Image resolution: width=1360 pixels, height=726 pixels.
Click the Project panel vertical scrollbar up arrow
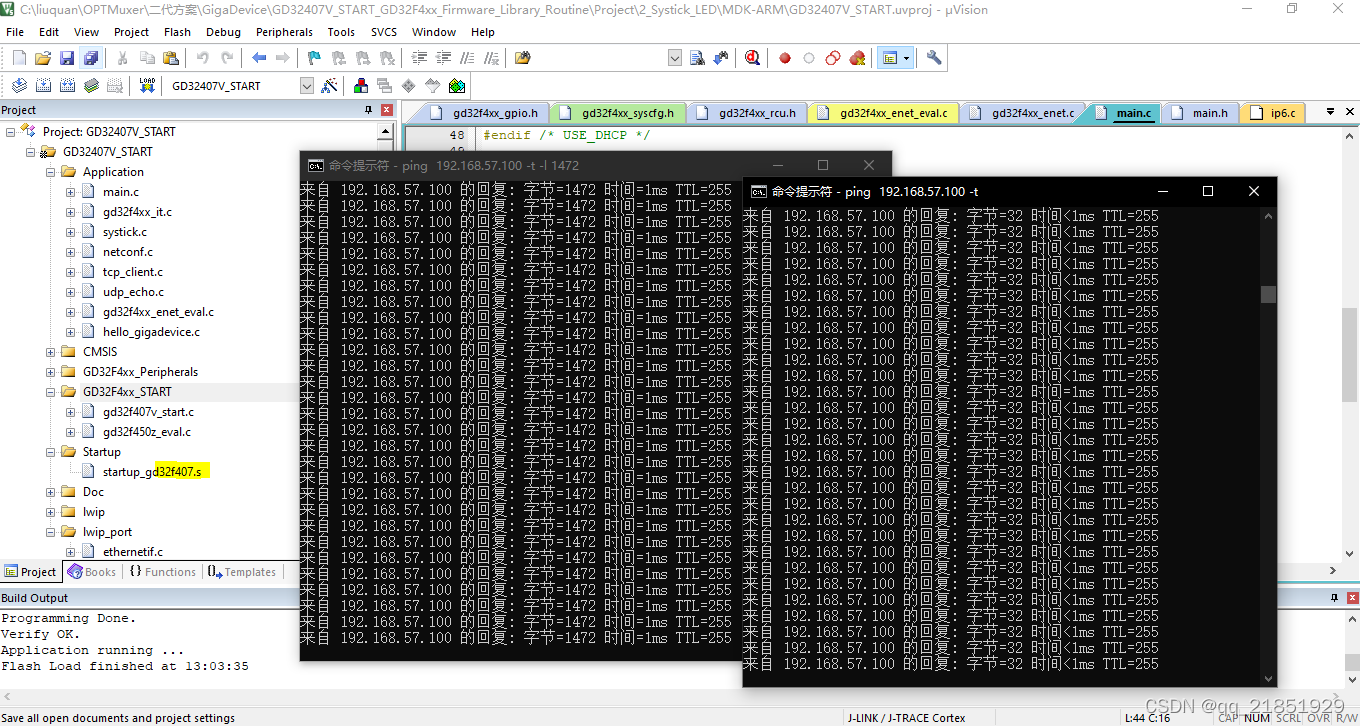[x=386, y=131]
